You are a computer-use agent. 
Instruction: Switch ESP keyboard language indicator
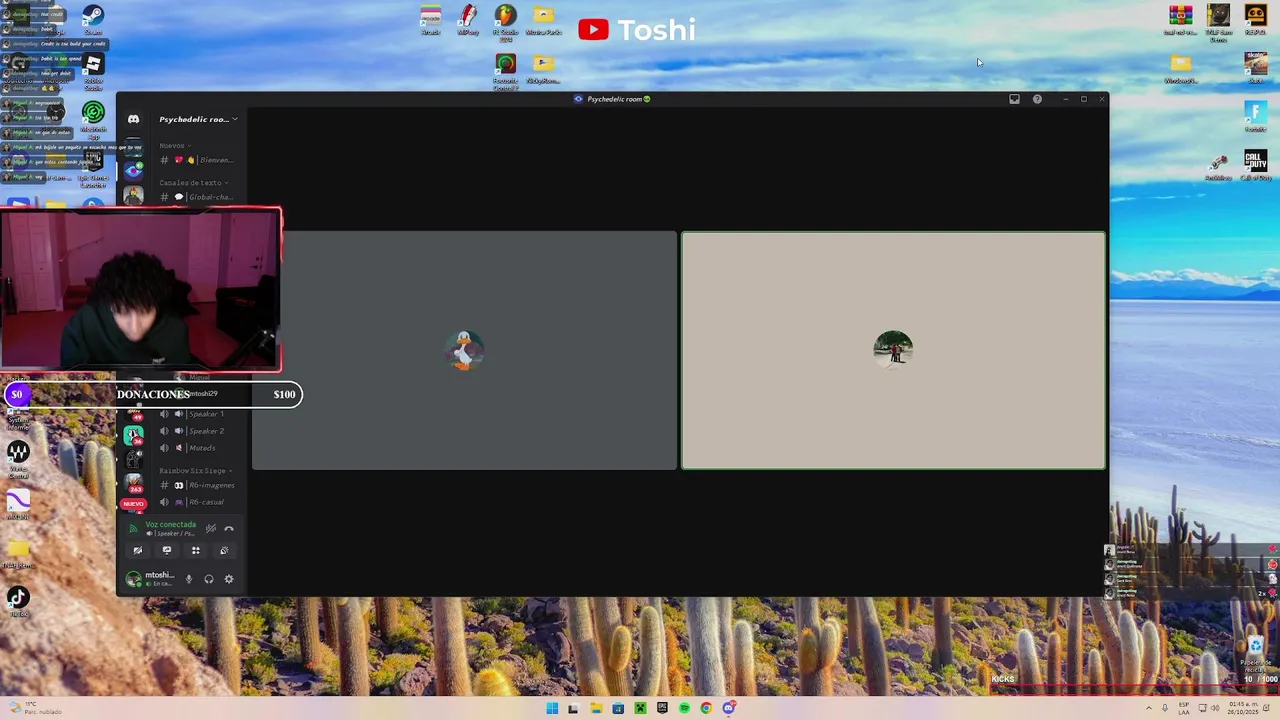click(x=1184, y=708)
